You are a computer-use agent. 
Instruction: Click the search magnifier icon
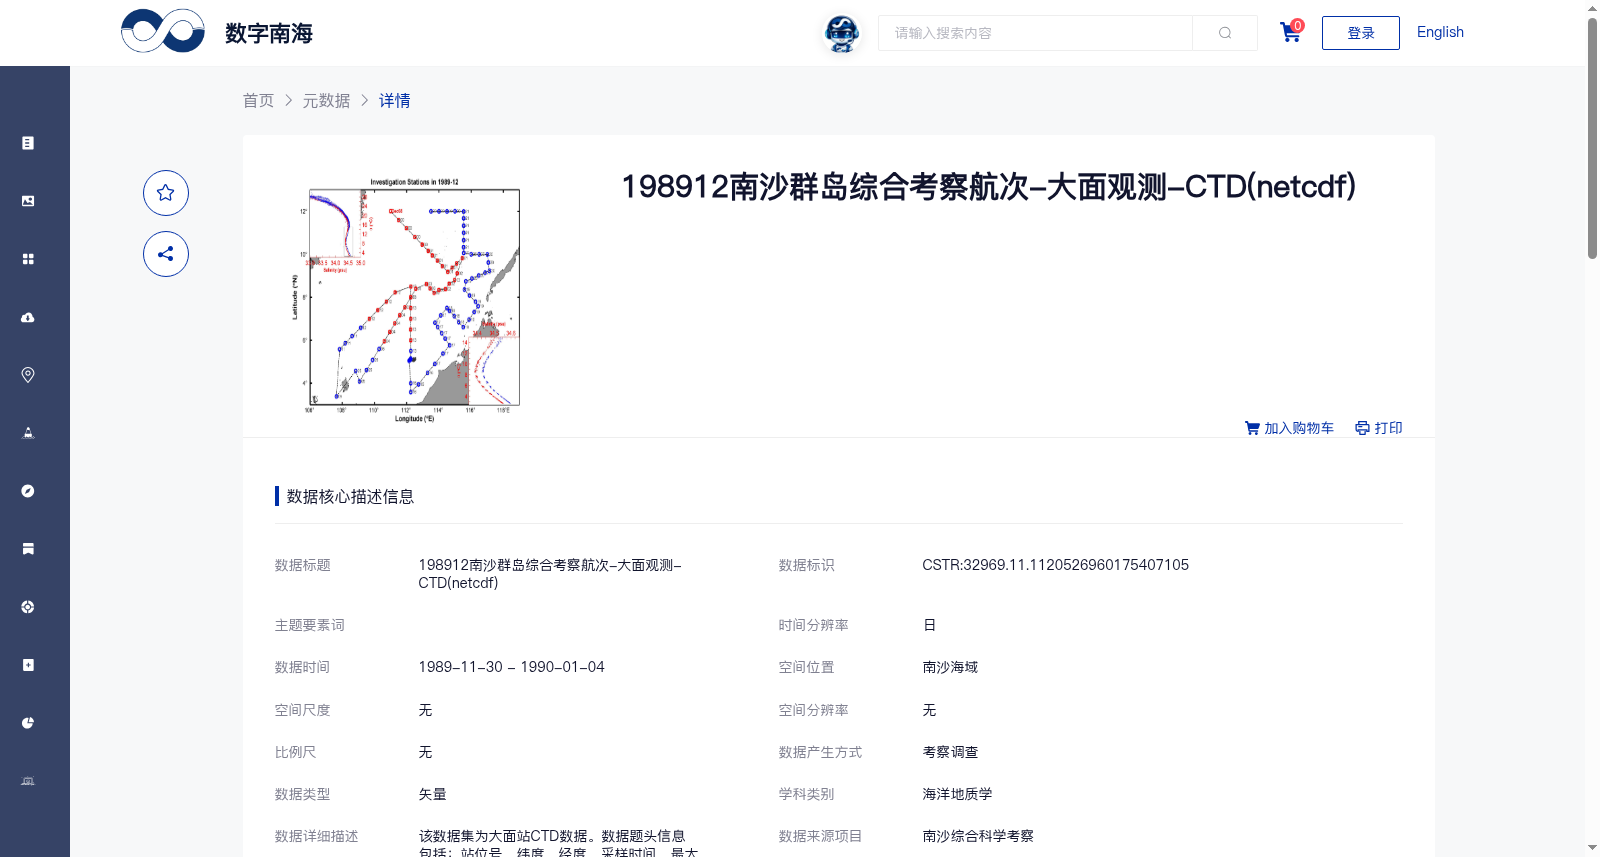pos(1225,33)
